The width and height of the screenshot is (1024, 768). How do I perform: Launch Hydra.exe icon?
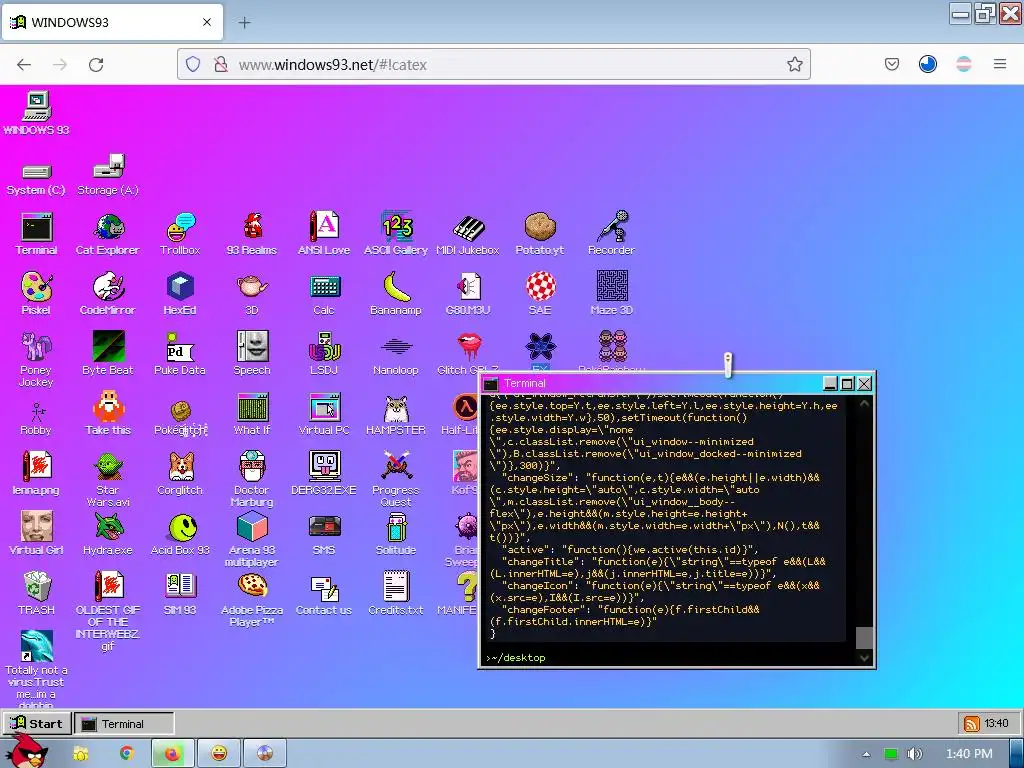pos(108,534)
